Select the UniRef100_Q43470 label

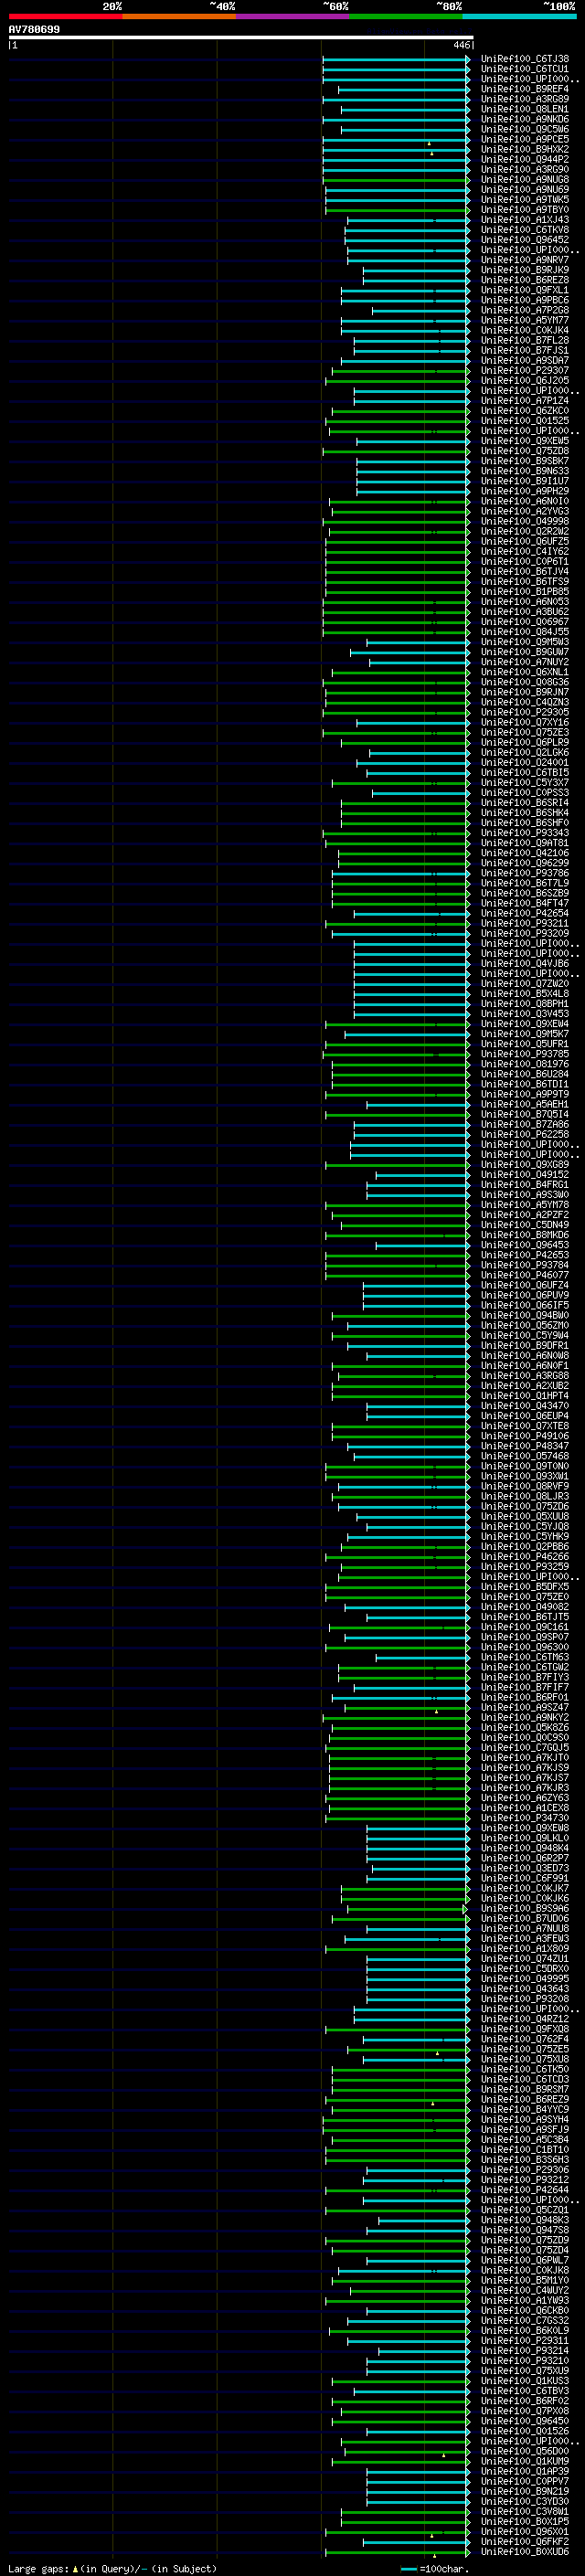point(525,1406)
